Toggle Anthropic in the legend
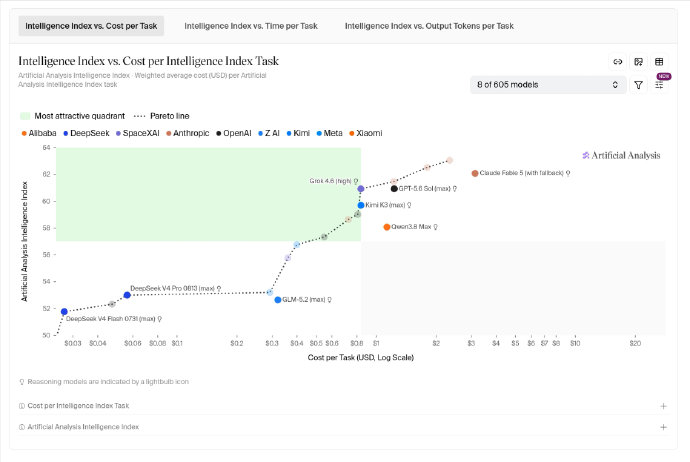This screenshot has width=690, height=462. click(187, 133)
